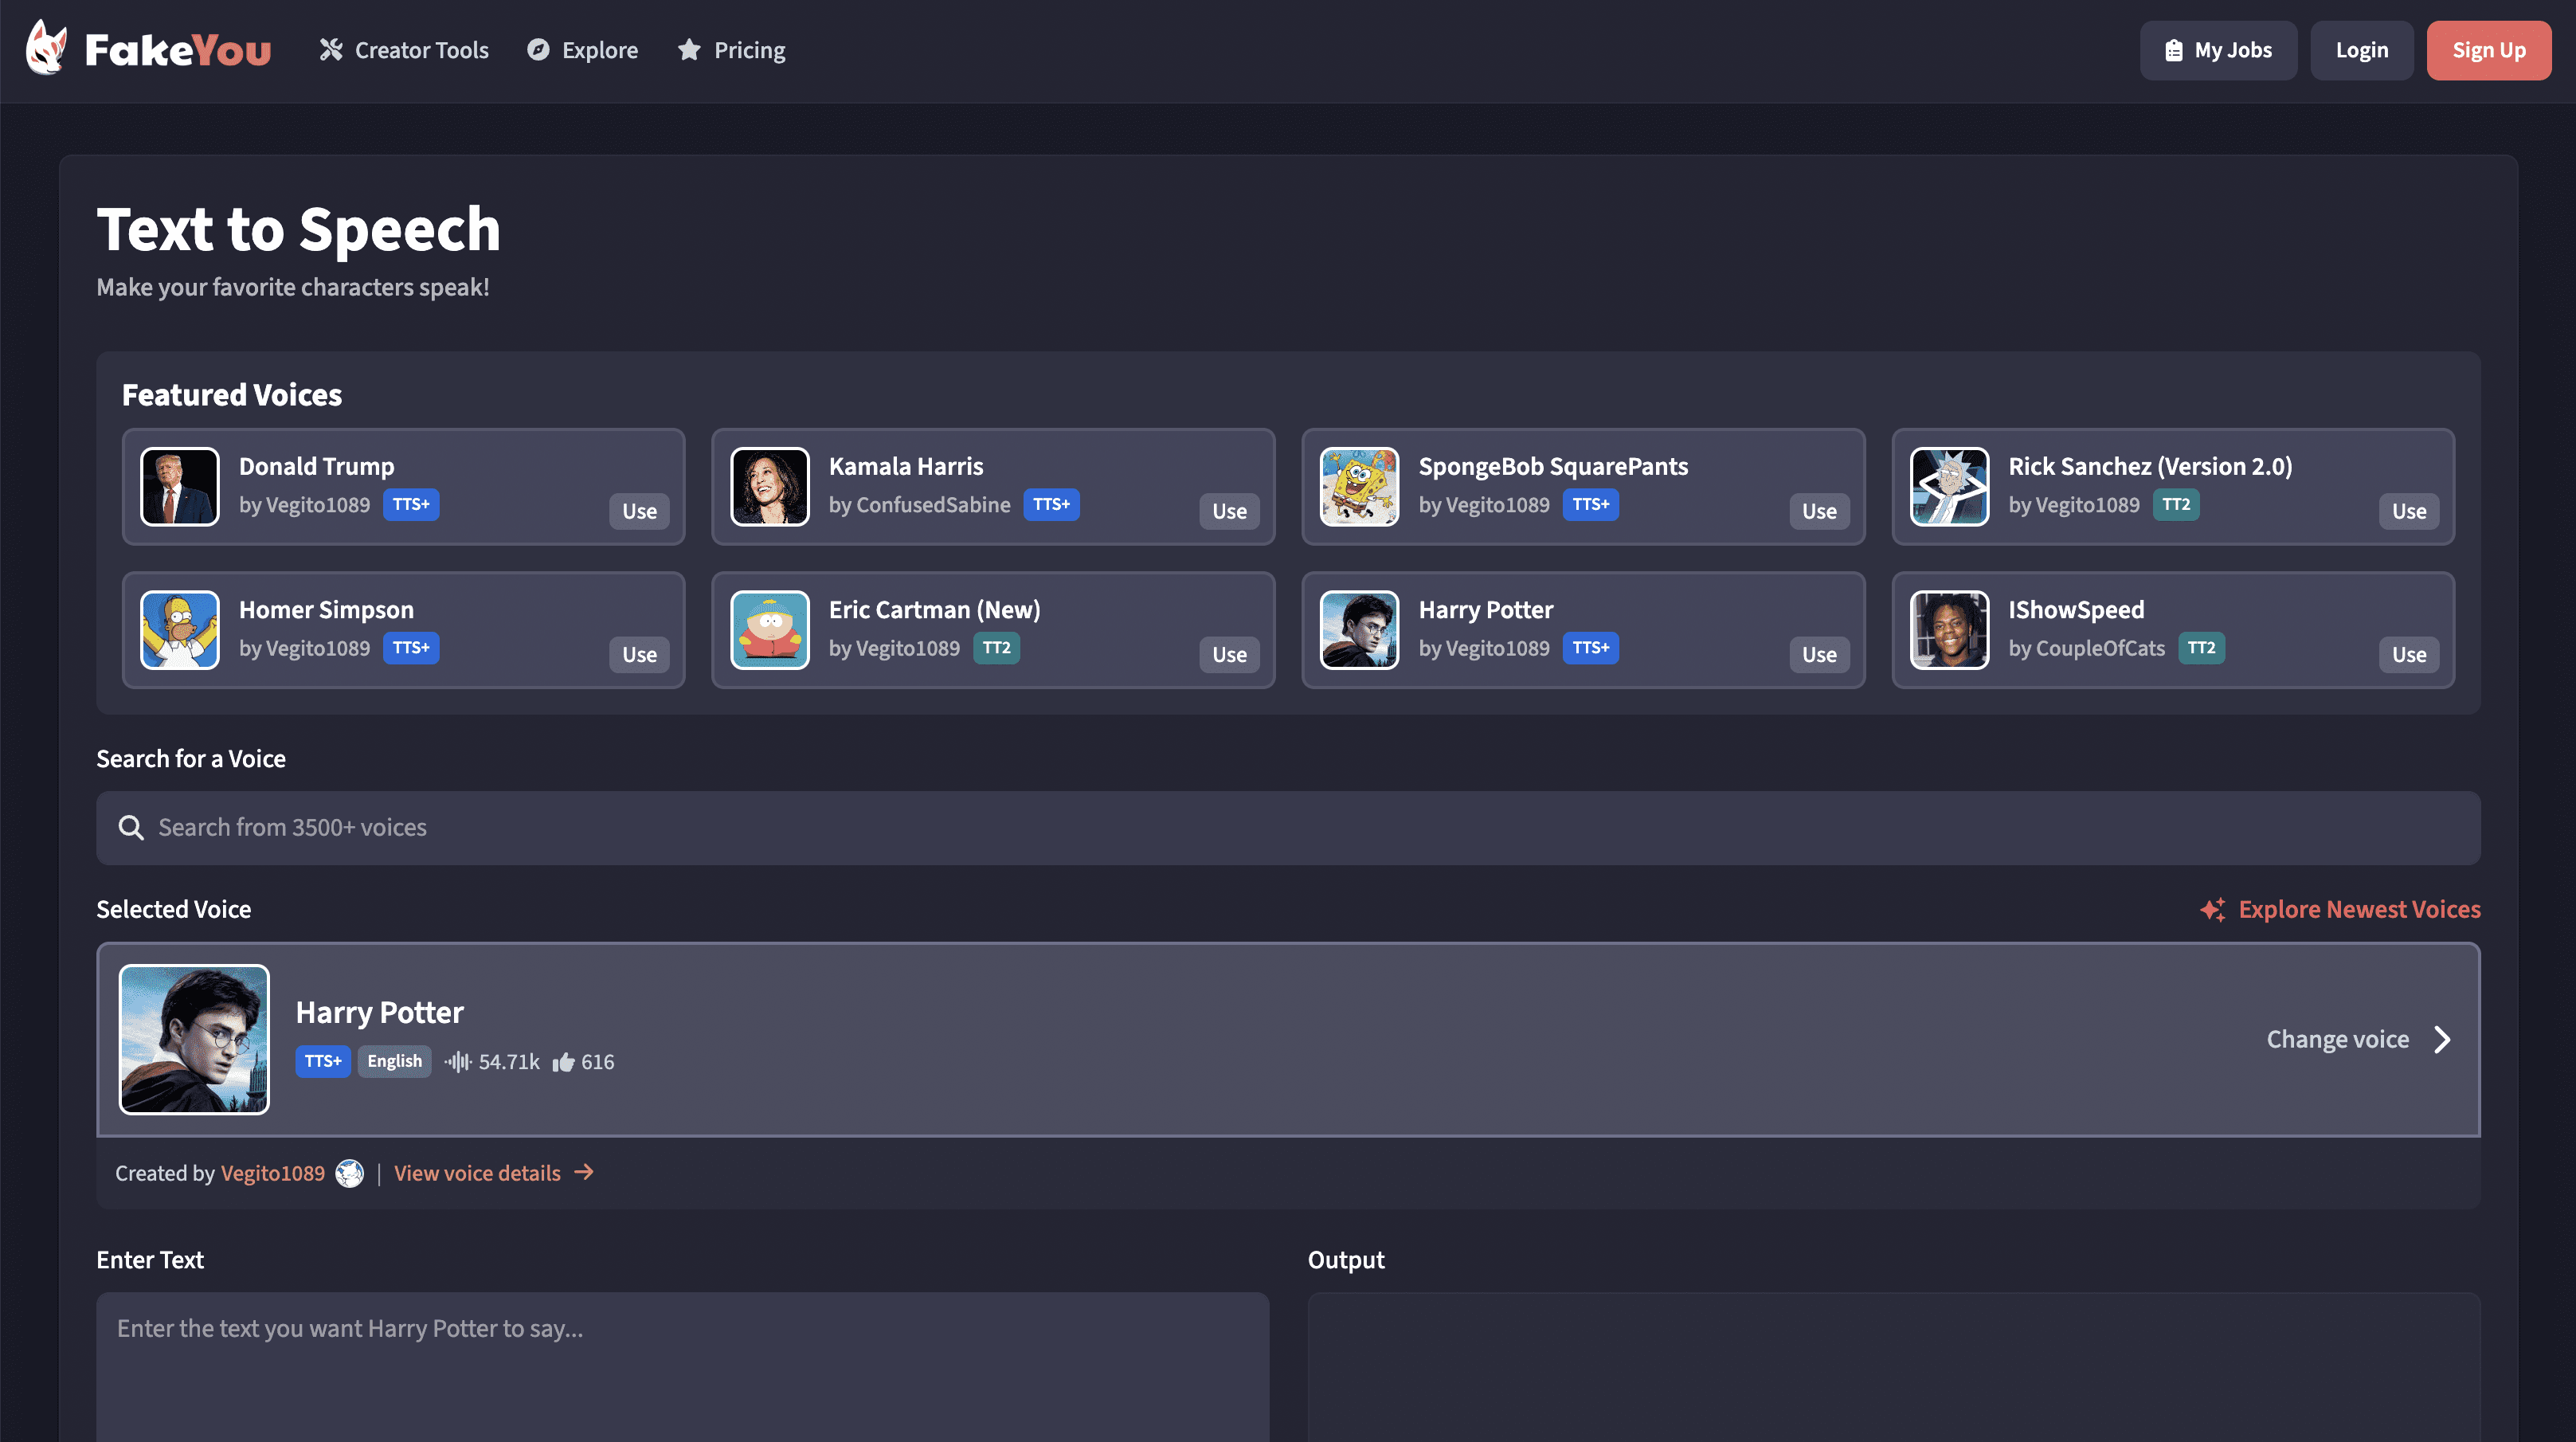Click the waveform icon next to 54.71k
2576x1442 pixels.
tap(458, 1062)
